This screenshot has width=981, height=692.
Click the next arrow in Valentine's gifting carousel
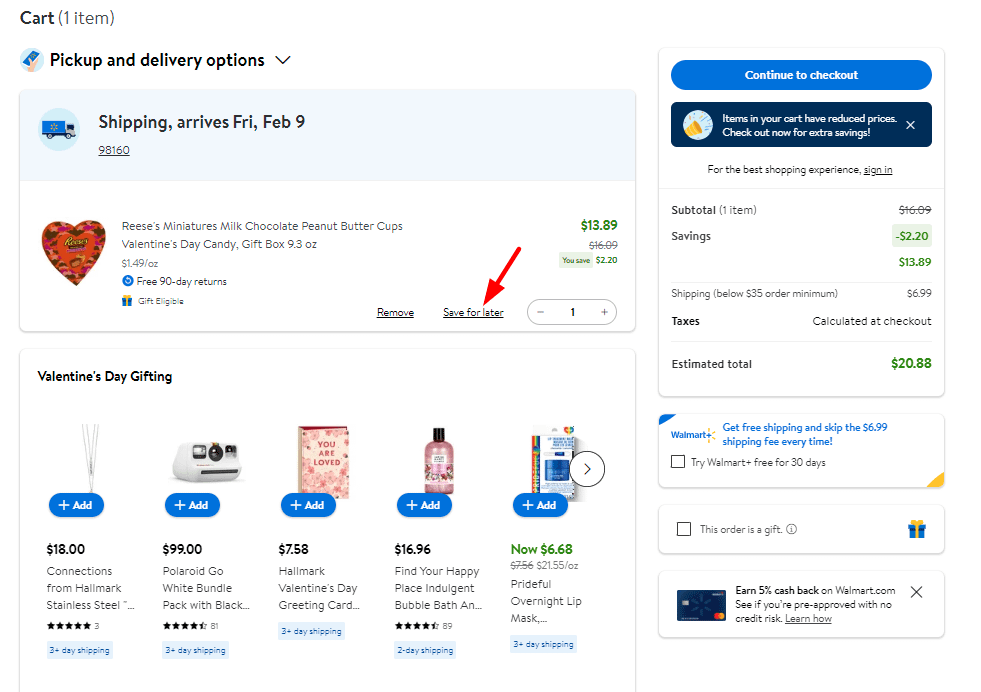(587, 468)
